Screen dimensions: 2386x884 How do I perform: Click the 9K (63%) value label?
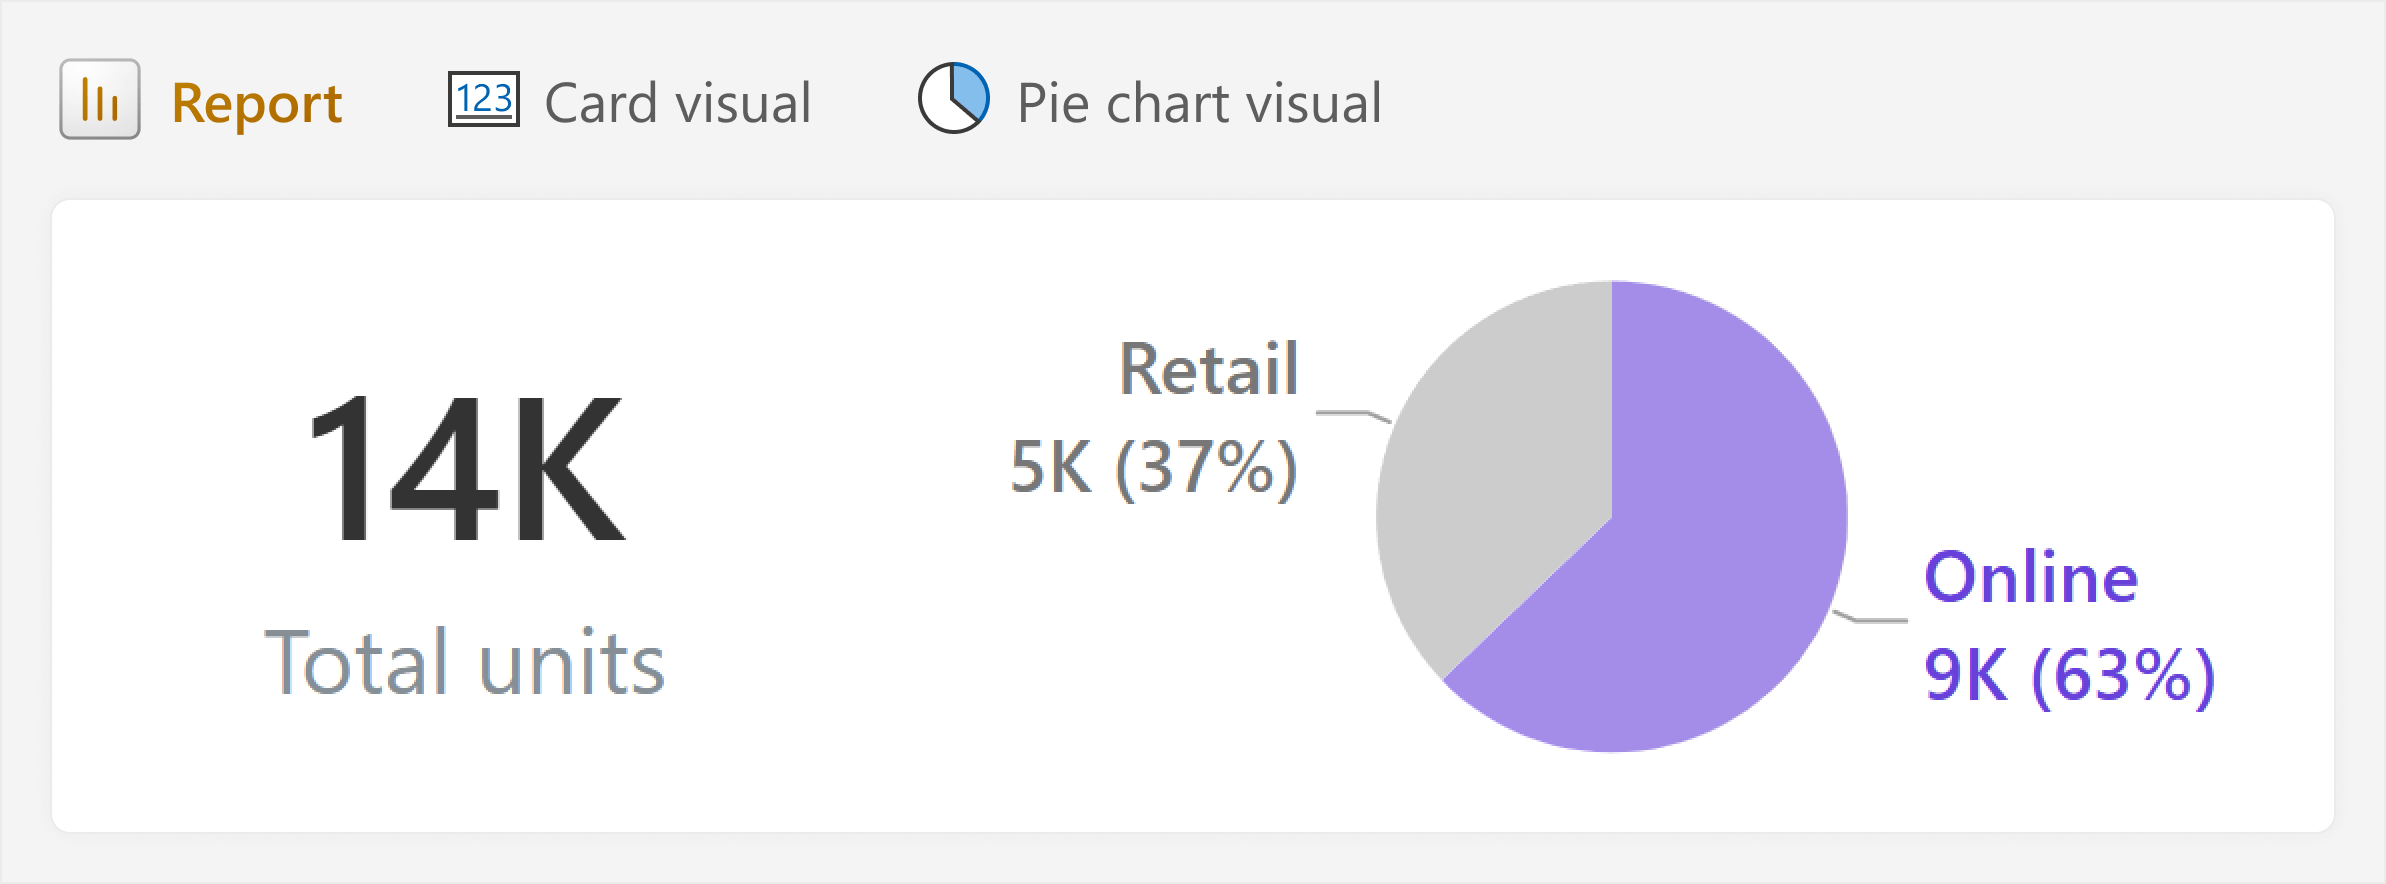(2070, 675)
